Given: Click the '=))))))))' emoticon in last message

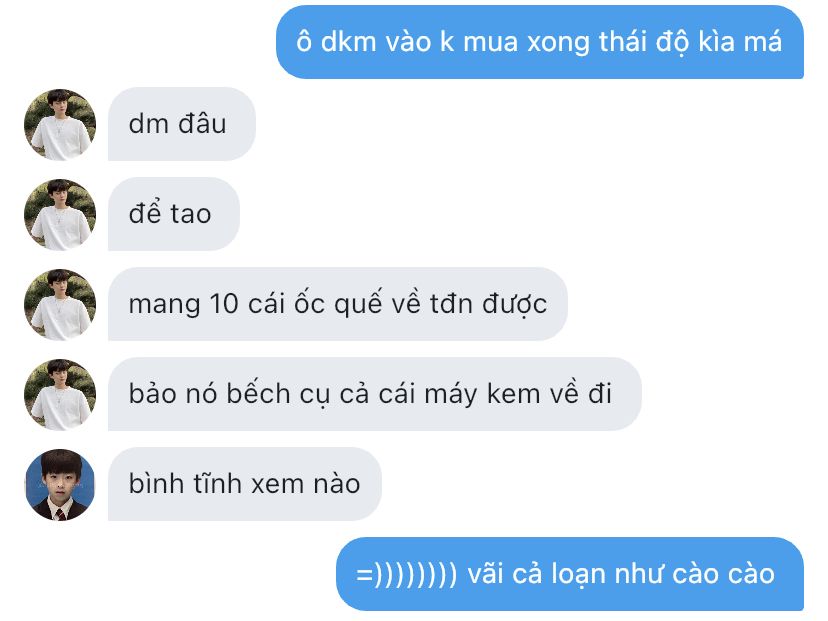Looking at the screenshot, I should click(x=406, y=575).
